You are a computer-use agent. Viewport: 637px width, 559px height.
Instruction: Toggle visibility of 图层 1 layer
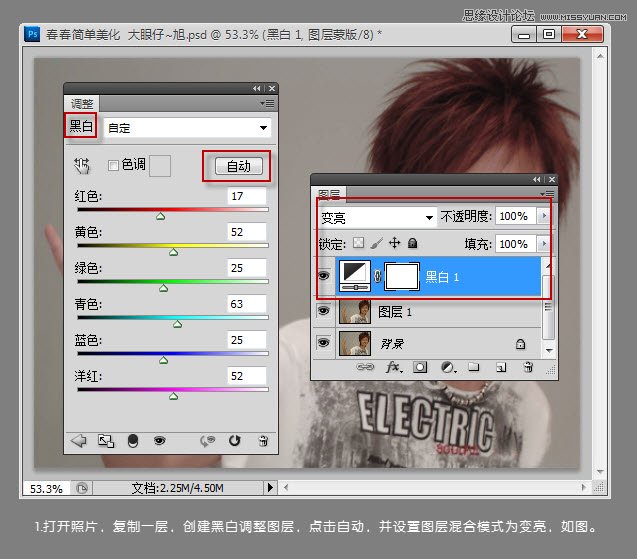coord(323,312)
